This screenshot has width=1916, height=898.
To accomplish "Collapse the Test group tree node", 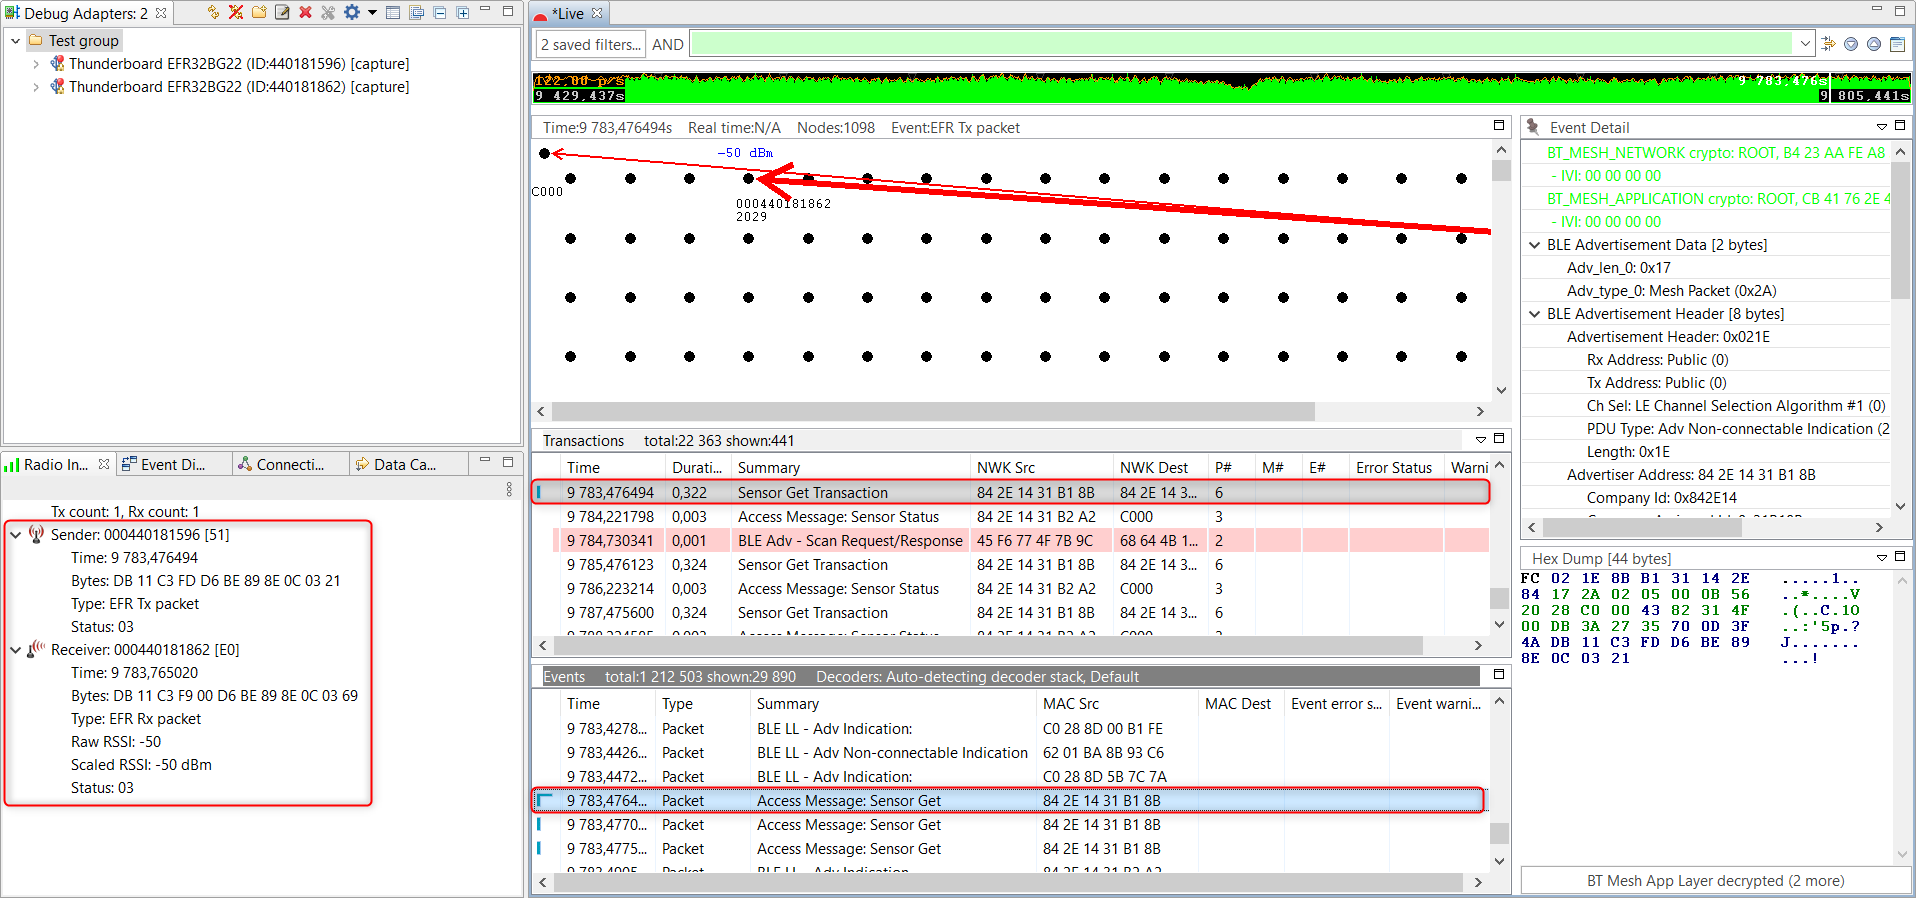I will pos(15,41).
